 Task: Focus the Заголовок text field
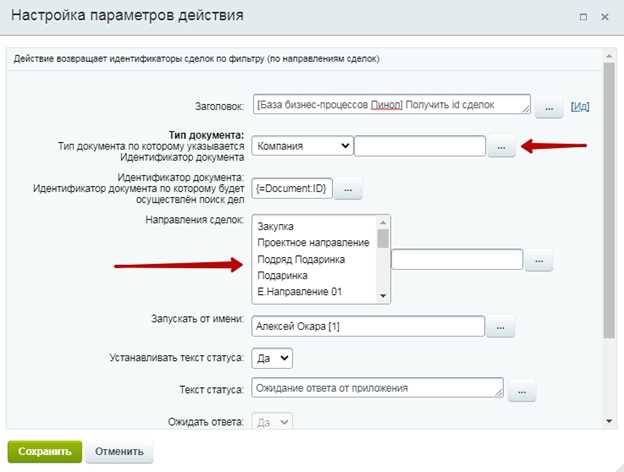(392, 104)
